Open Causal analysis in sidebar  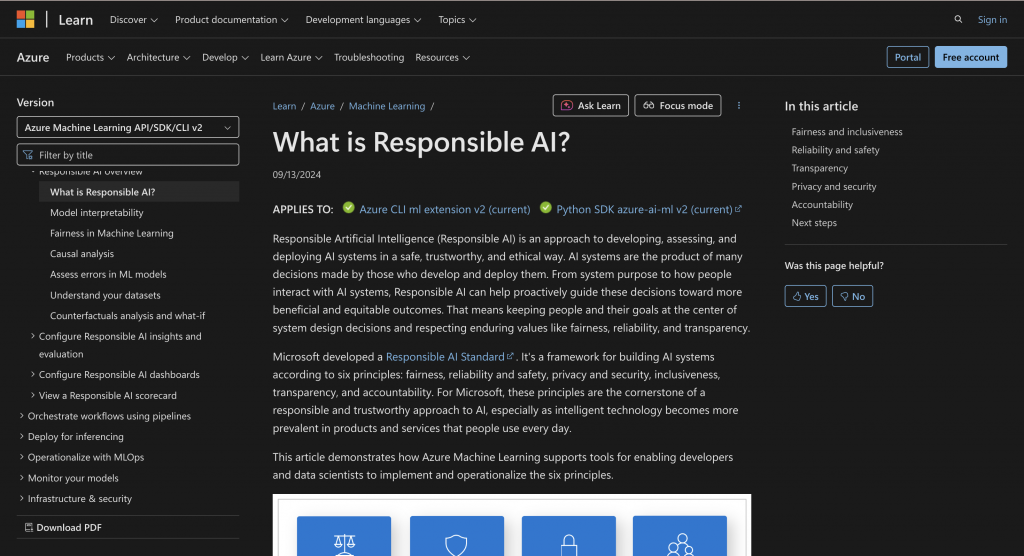pos(82,253)
